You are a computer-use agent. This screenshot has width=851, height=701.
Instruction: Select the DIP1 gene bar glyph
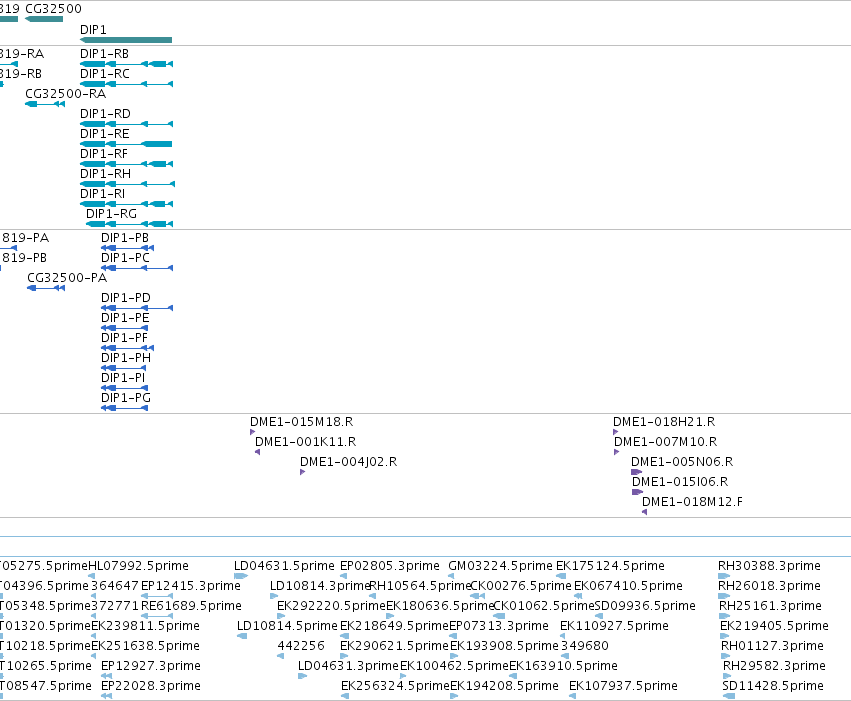(126, 40)
